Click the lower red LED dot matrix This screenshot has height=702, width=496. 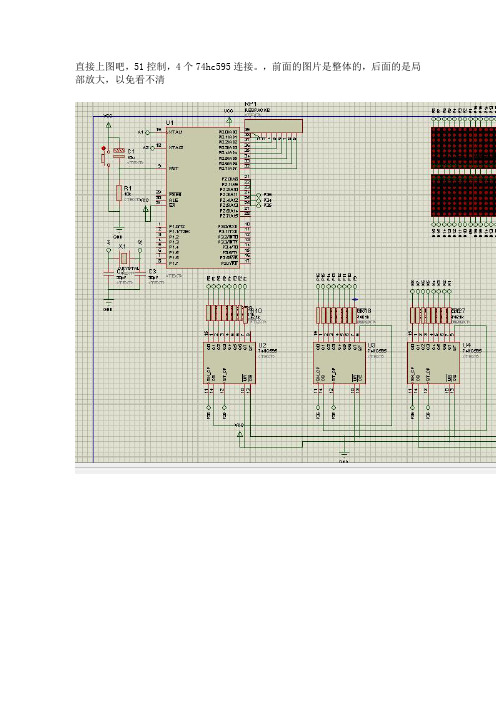(x=463, y=195)
